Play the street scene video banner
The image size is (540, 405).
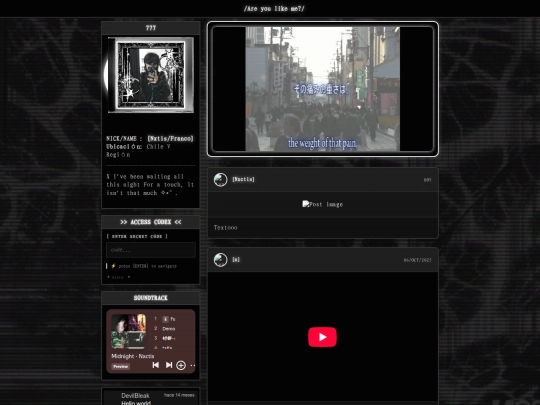(323, 89)
